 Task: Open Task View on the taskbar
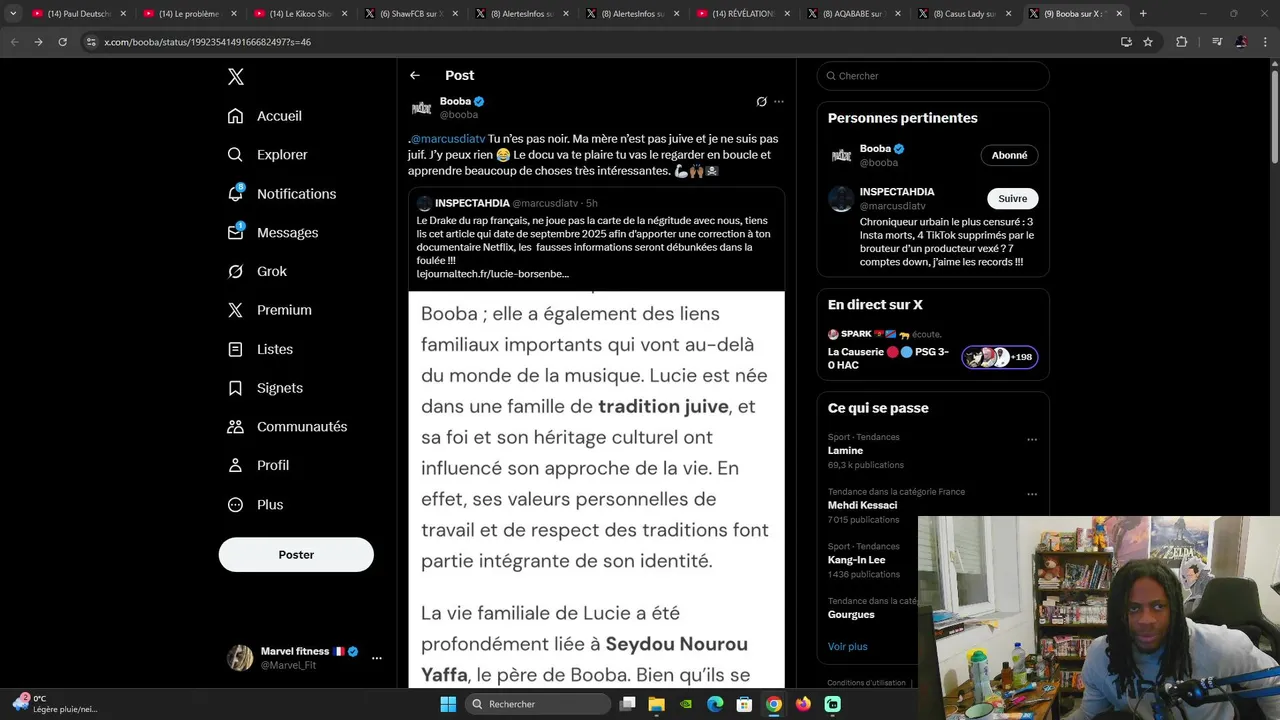(628, 704)
